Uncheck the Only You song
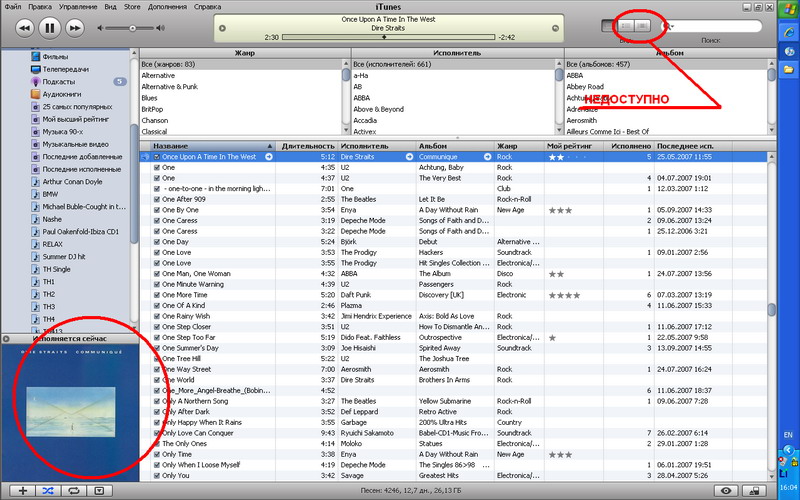 tap(157, 476)
